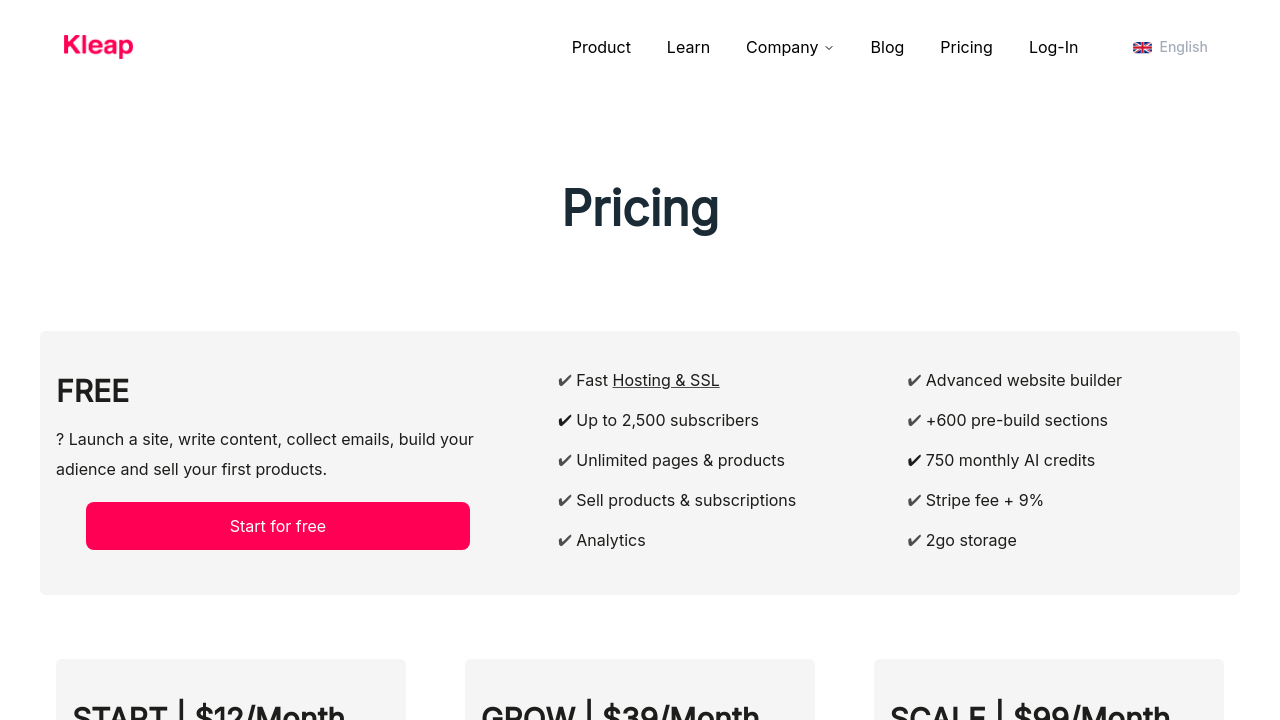This screenshot has width=1280, height=720.
Task: Click the Log-In link
Action: pos(1053,47)
